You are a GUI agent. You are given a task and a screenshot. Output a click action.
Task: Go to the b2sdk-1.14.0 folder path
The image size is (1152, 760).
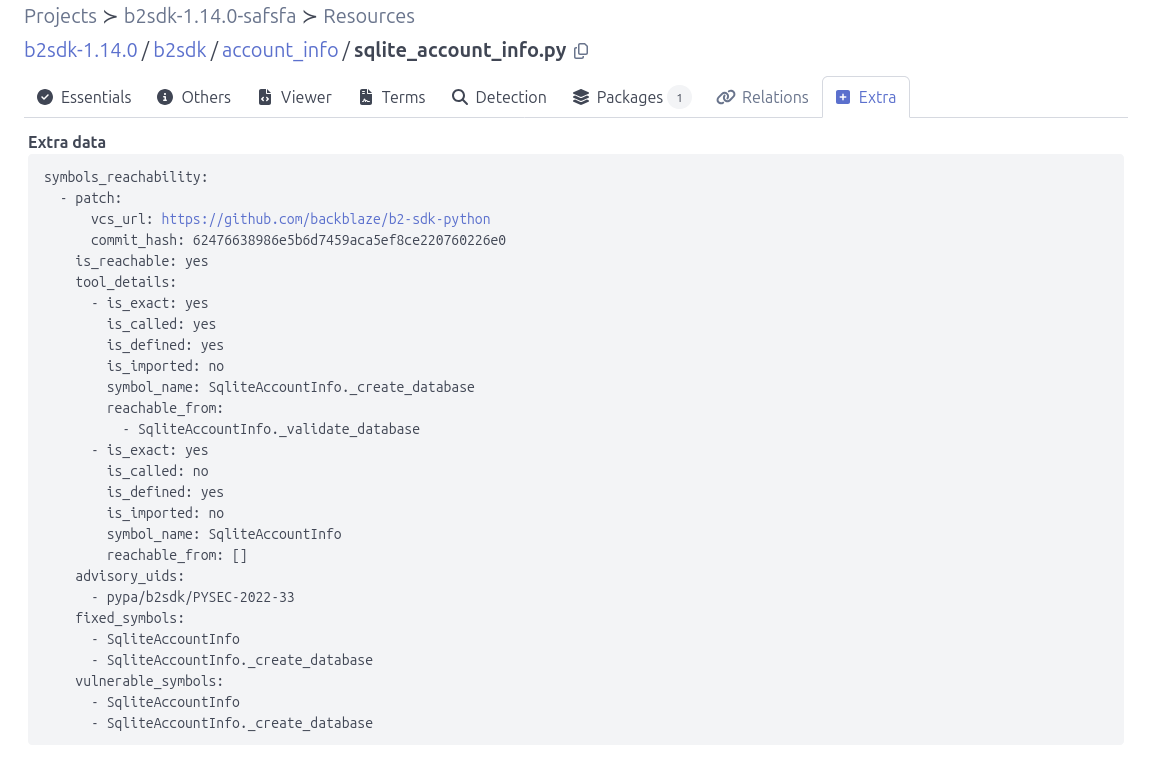point(81,50)
